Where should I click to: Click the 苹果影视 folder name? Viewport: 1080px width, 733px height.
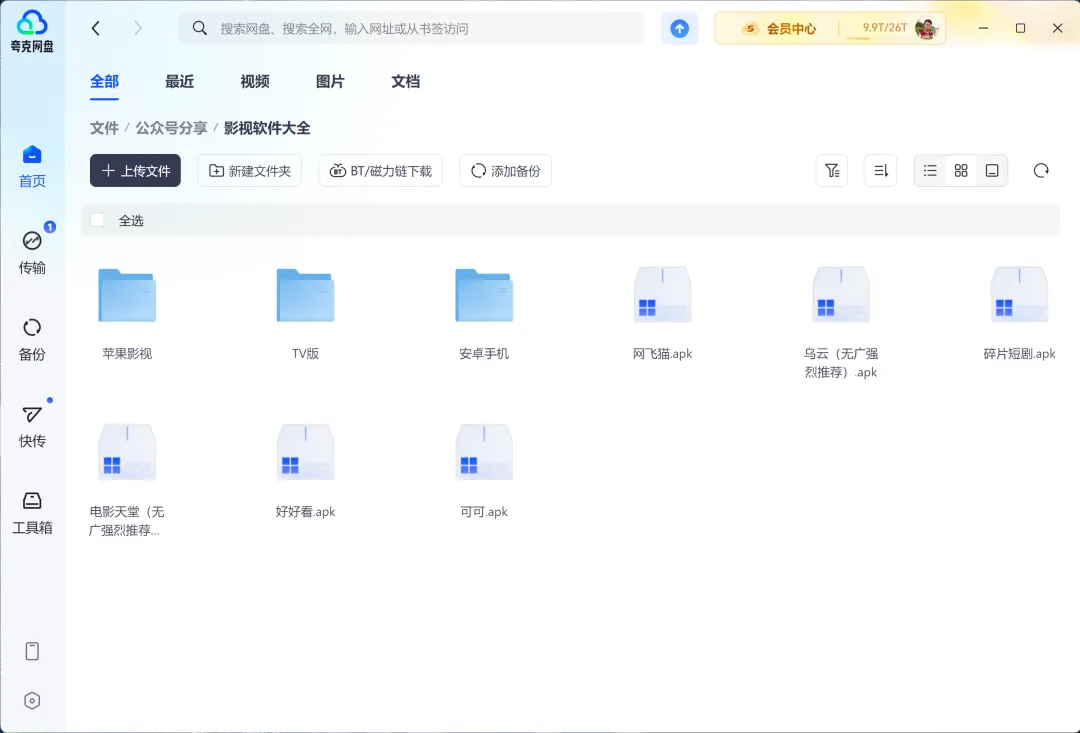(x=127, y=353)
